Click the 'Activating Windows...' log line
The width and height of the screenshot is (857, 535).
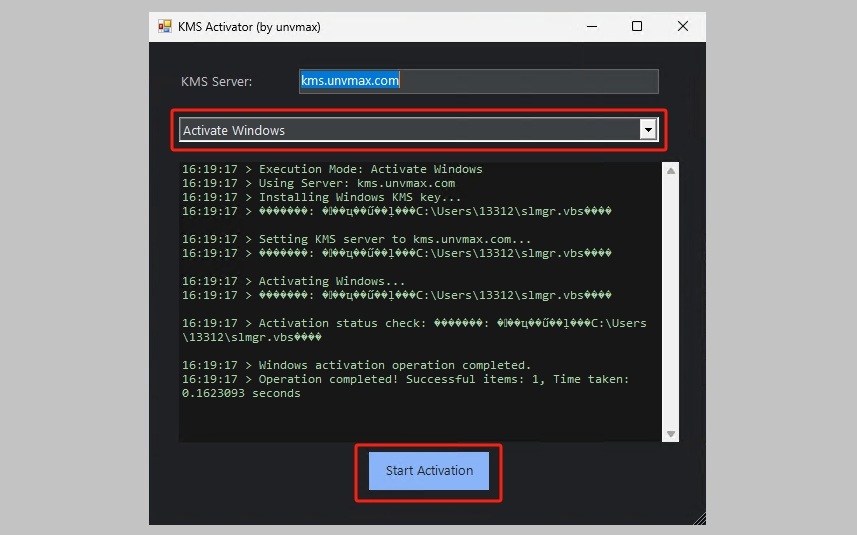pos(294,281)
